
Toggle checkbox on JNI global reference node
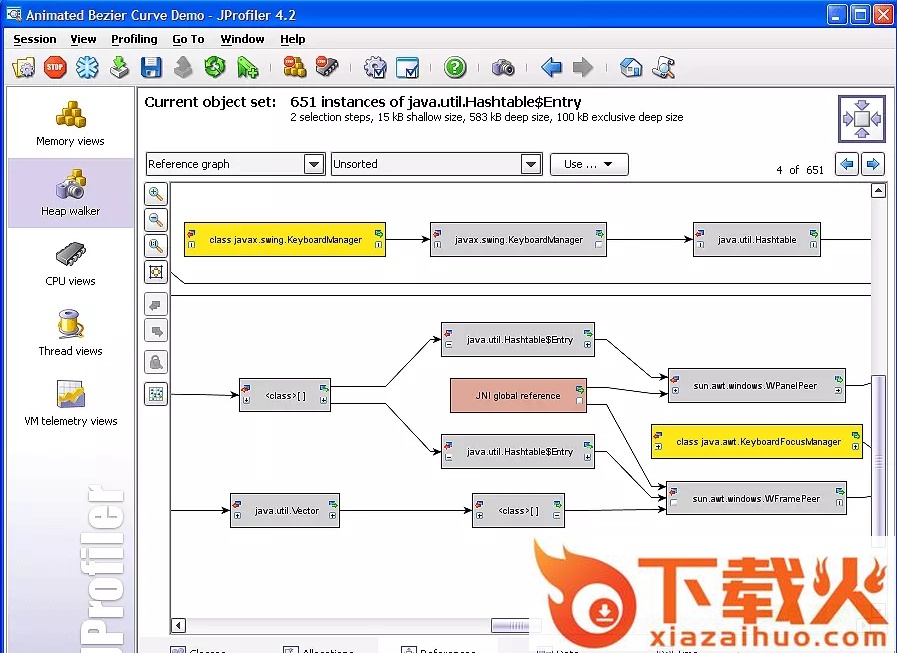point(580,401)
